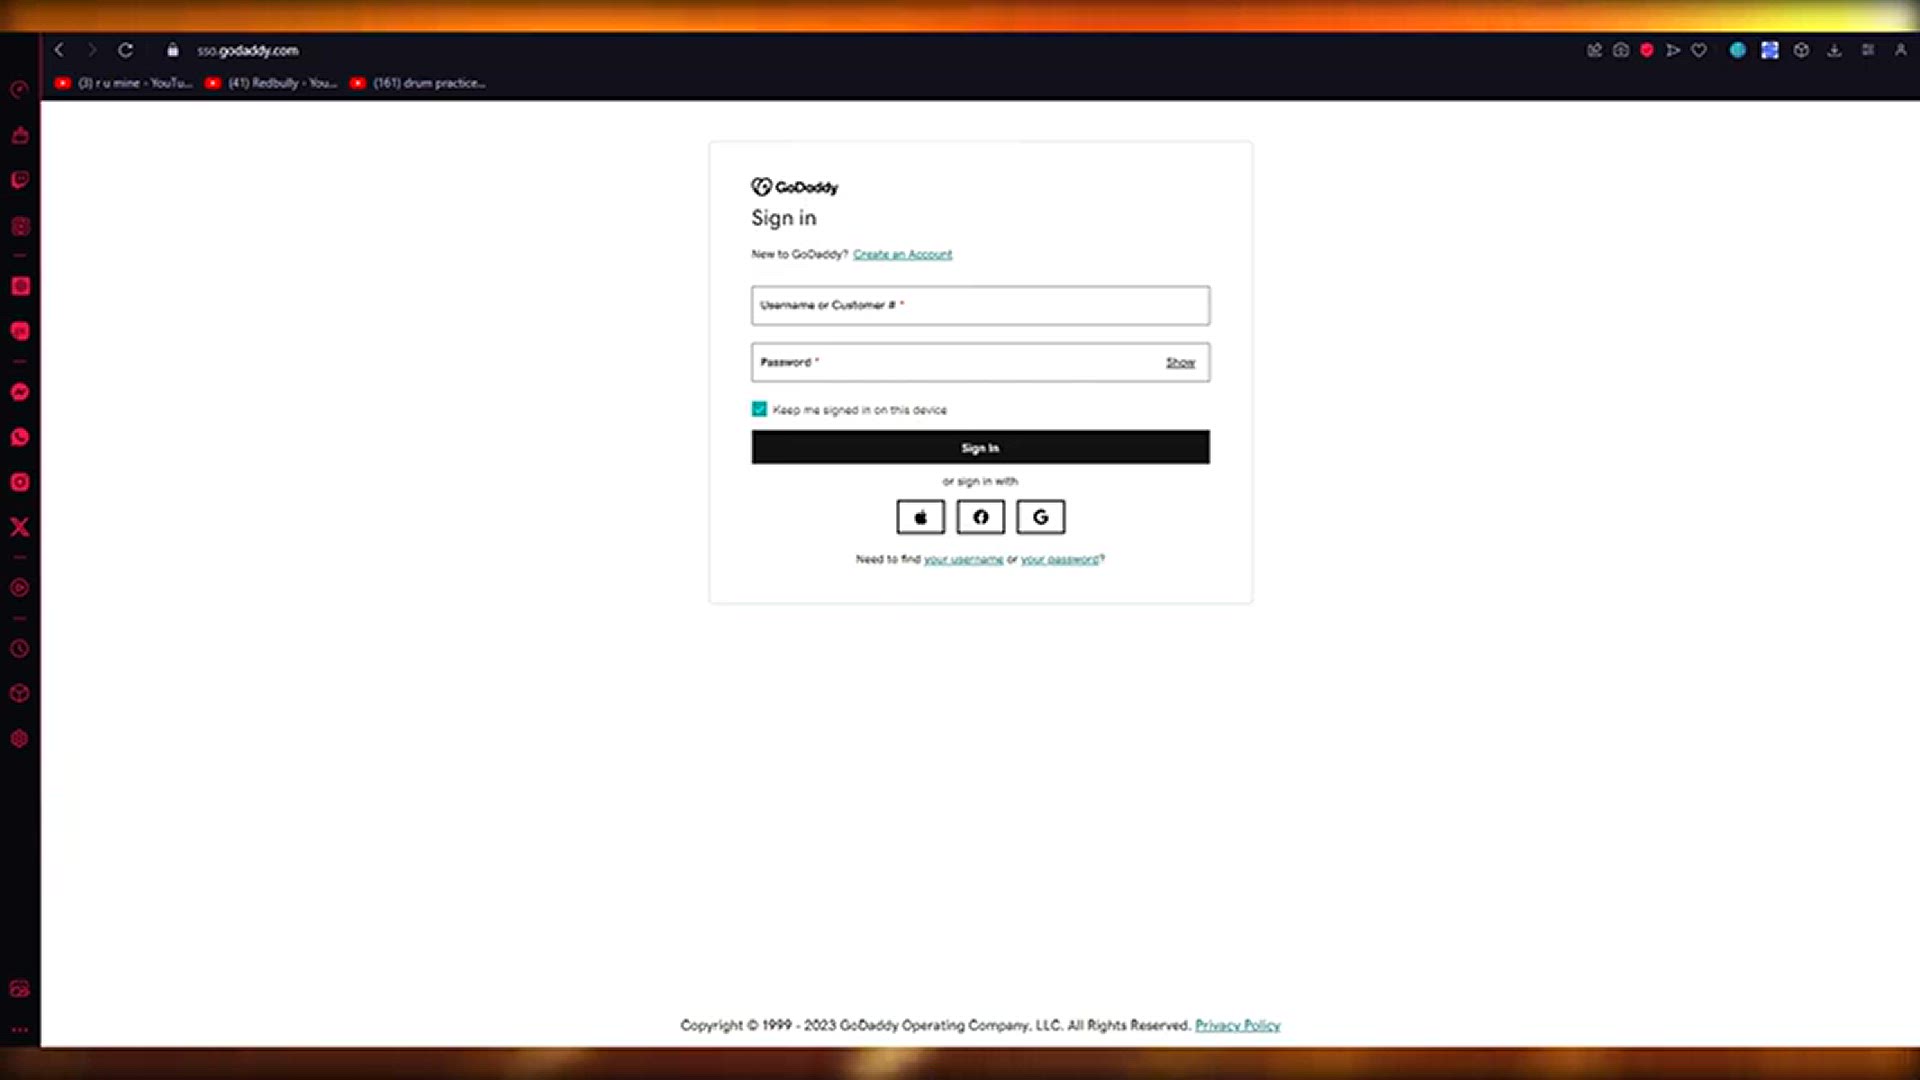Open browser history clock icon in sidebar
This screenshot has width=1920, height=1080.
pos(20,649)
